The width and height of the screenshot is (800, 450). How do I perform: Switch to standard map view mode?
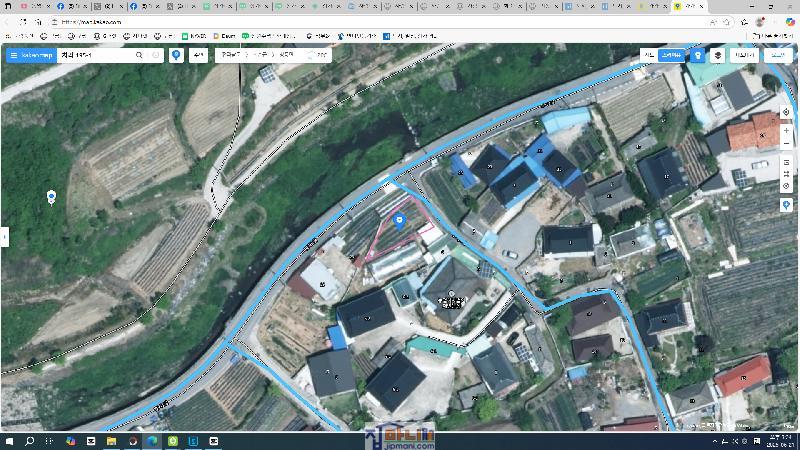pos(649,56)
